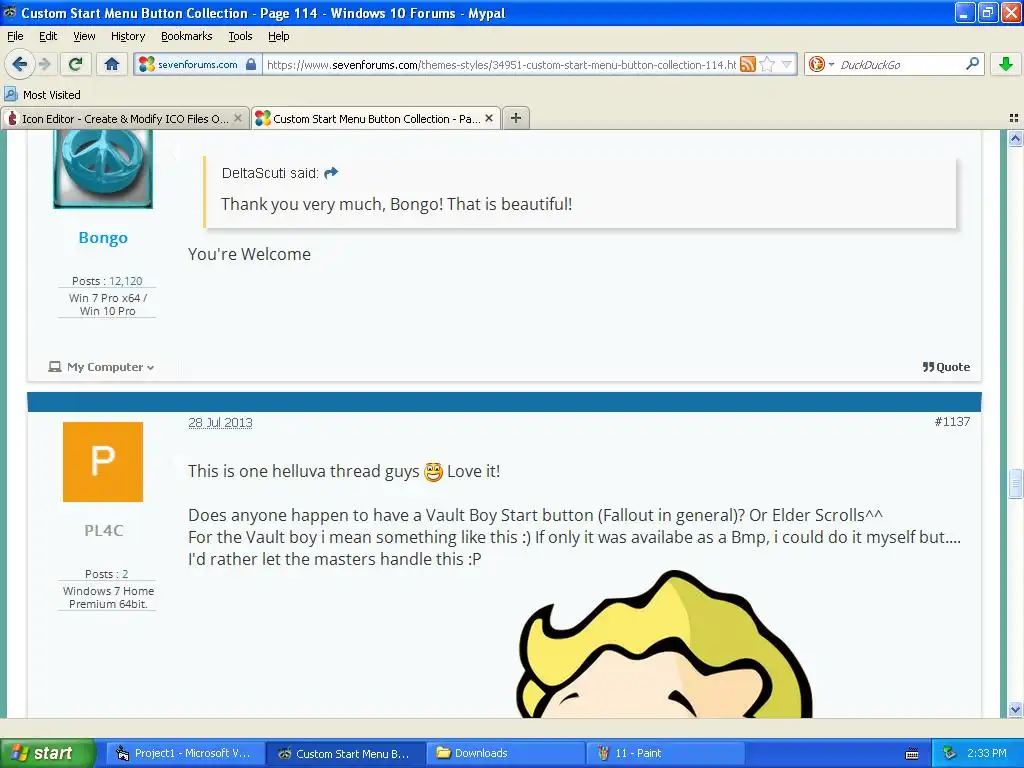The image size is (1024, 768).
Task: Open the home page via the house icon
Action: [112, 64]
